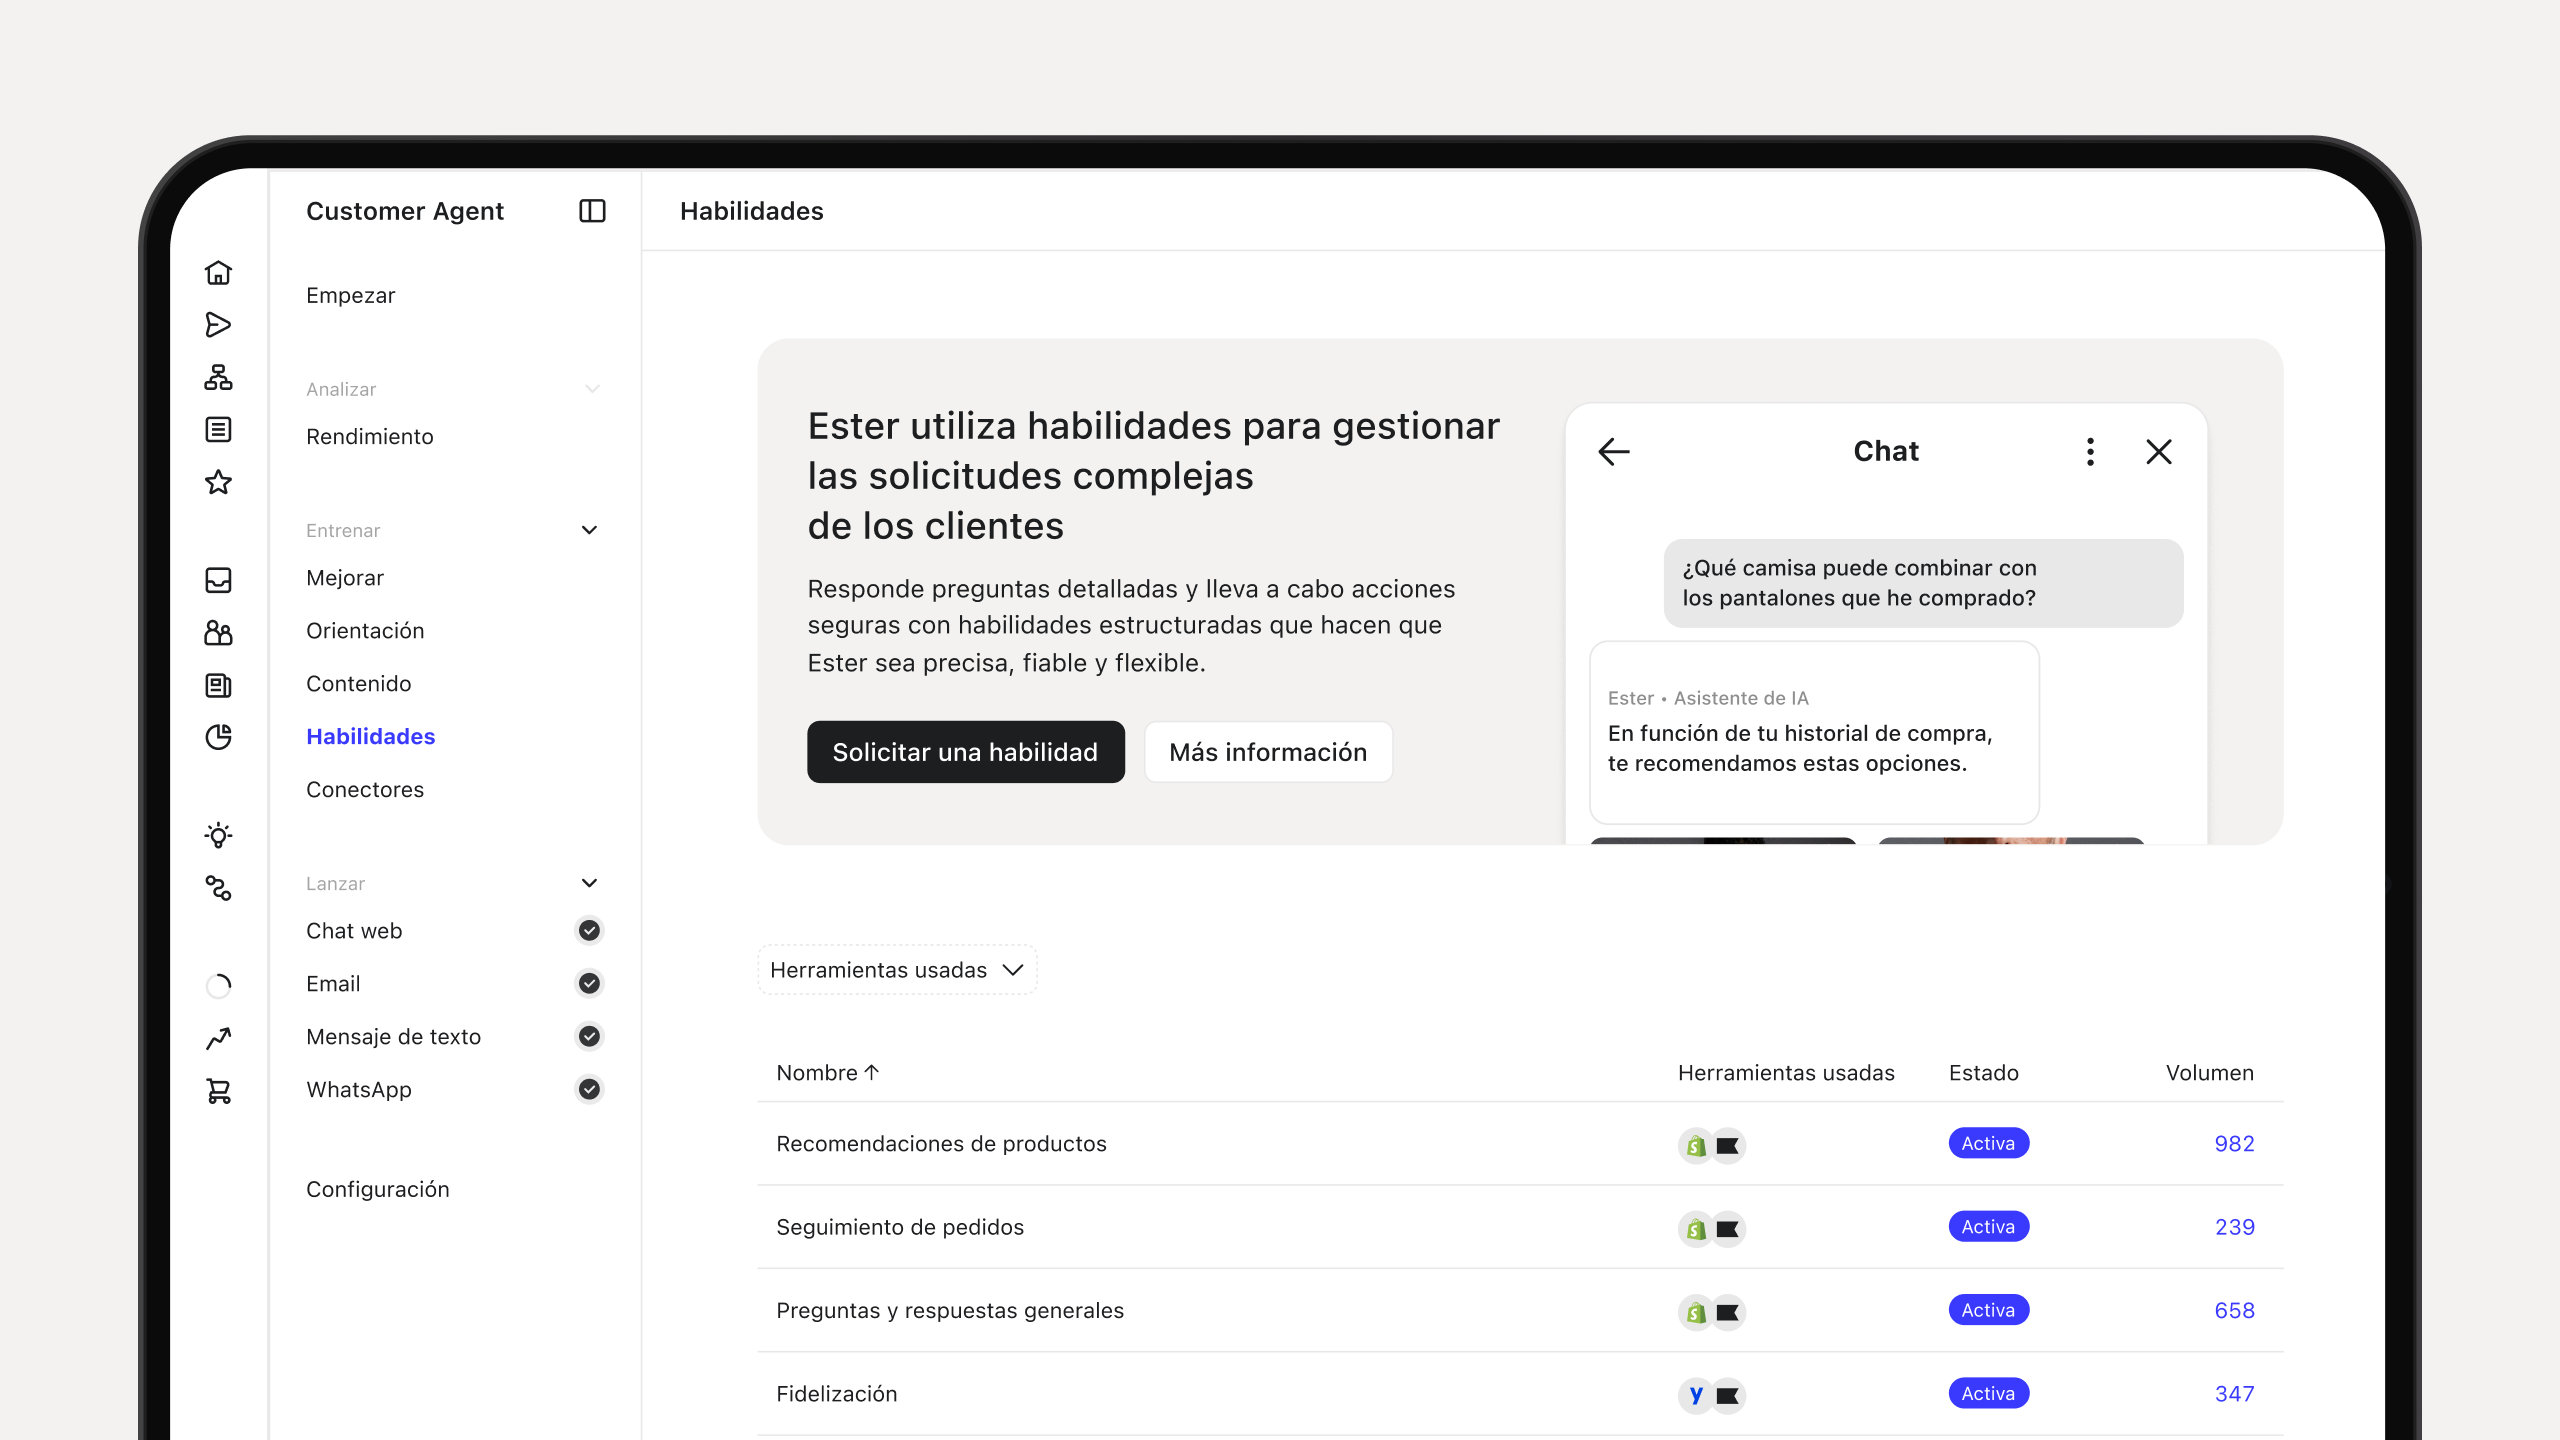
Task: Open the Fidelización skill
Action: click(x=837, y=1394)
